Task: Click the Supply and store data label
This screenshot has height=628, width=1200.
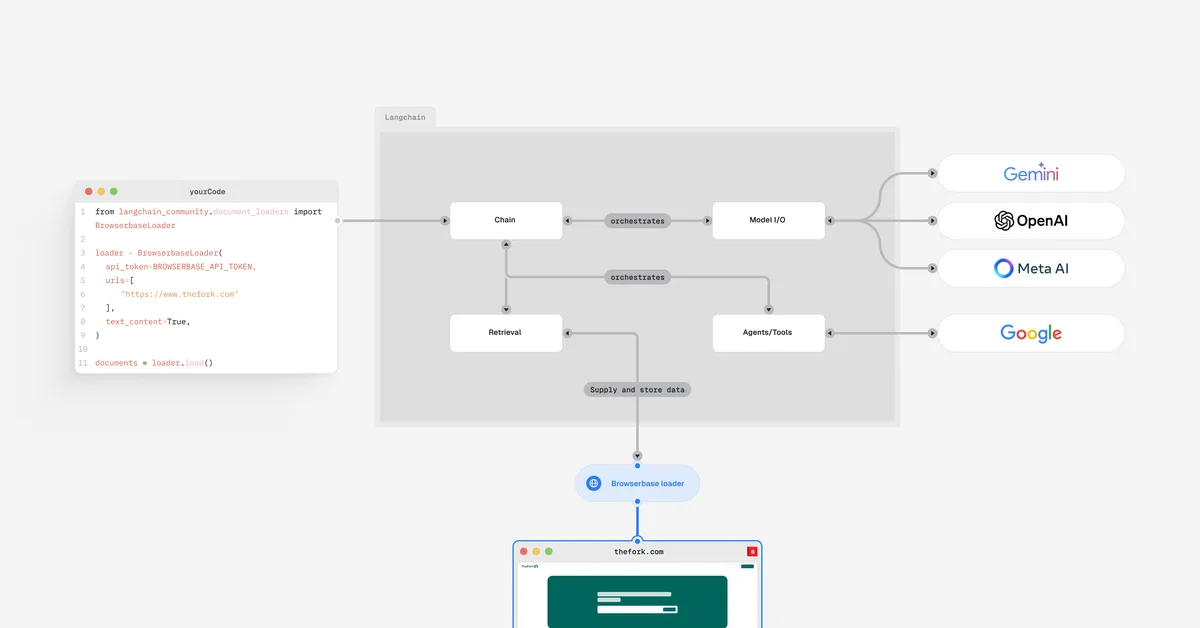Action: point(637,389)
